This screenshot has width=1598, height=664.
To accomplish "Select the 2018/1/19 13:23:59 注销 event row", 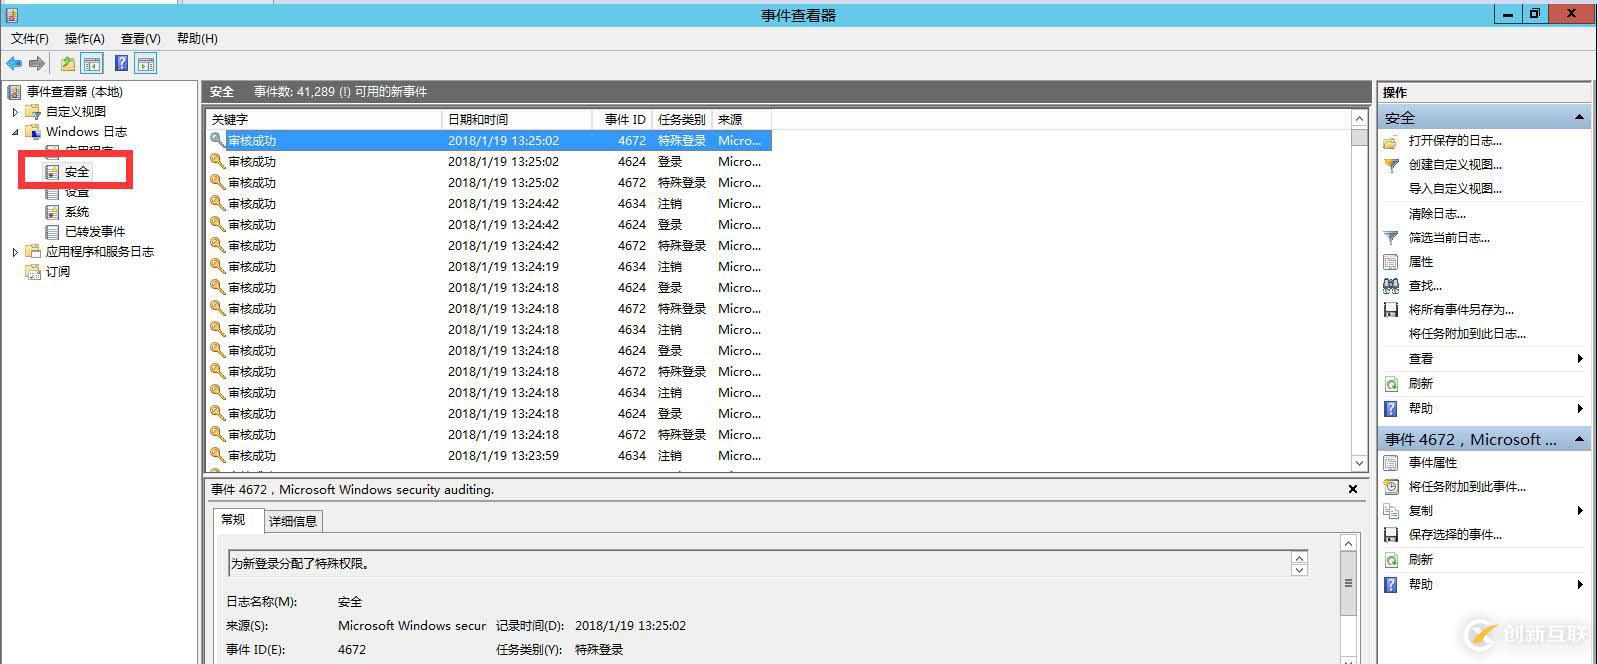I will coord(489,456).
